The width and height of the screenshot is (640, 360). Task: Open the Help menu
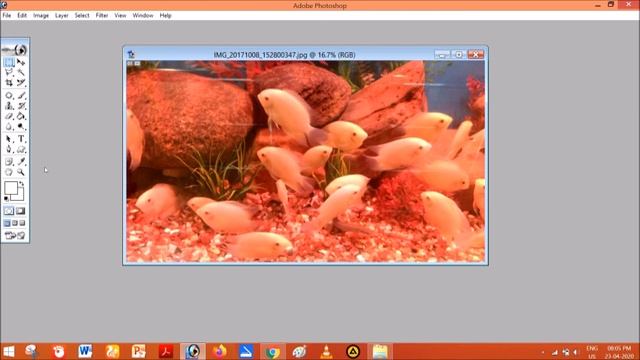(x=165, y=16)
